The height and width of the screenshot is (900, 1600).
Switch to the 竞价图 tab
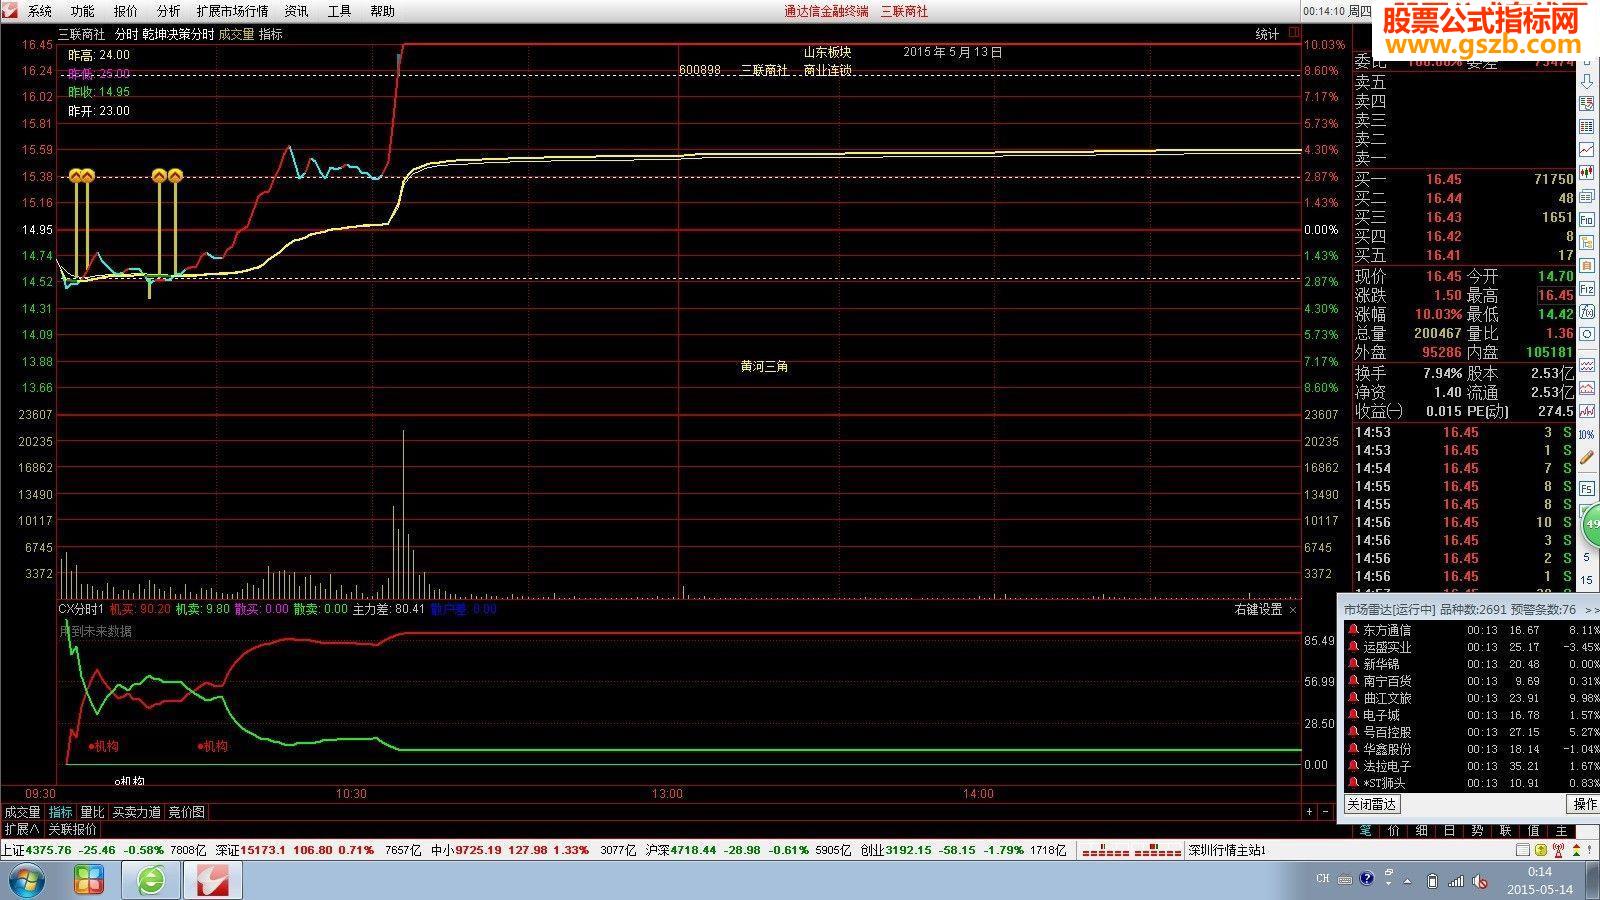coord(186,812)
